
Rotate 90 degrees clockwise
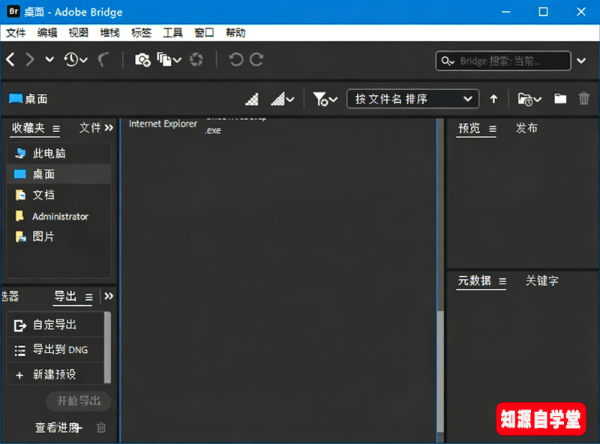257,60
